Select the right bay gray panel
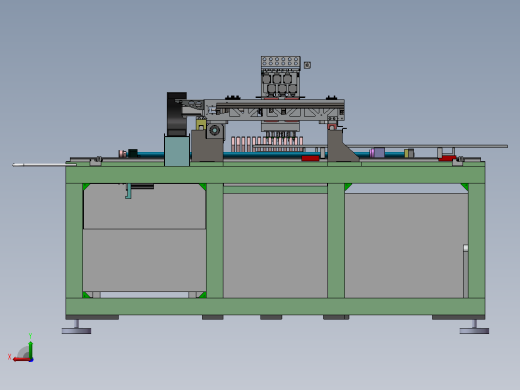Image resolution: width=520 pixels, height=390 pixels. [x=406, y=246]
